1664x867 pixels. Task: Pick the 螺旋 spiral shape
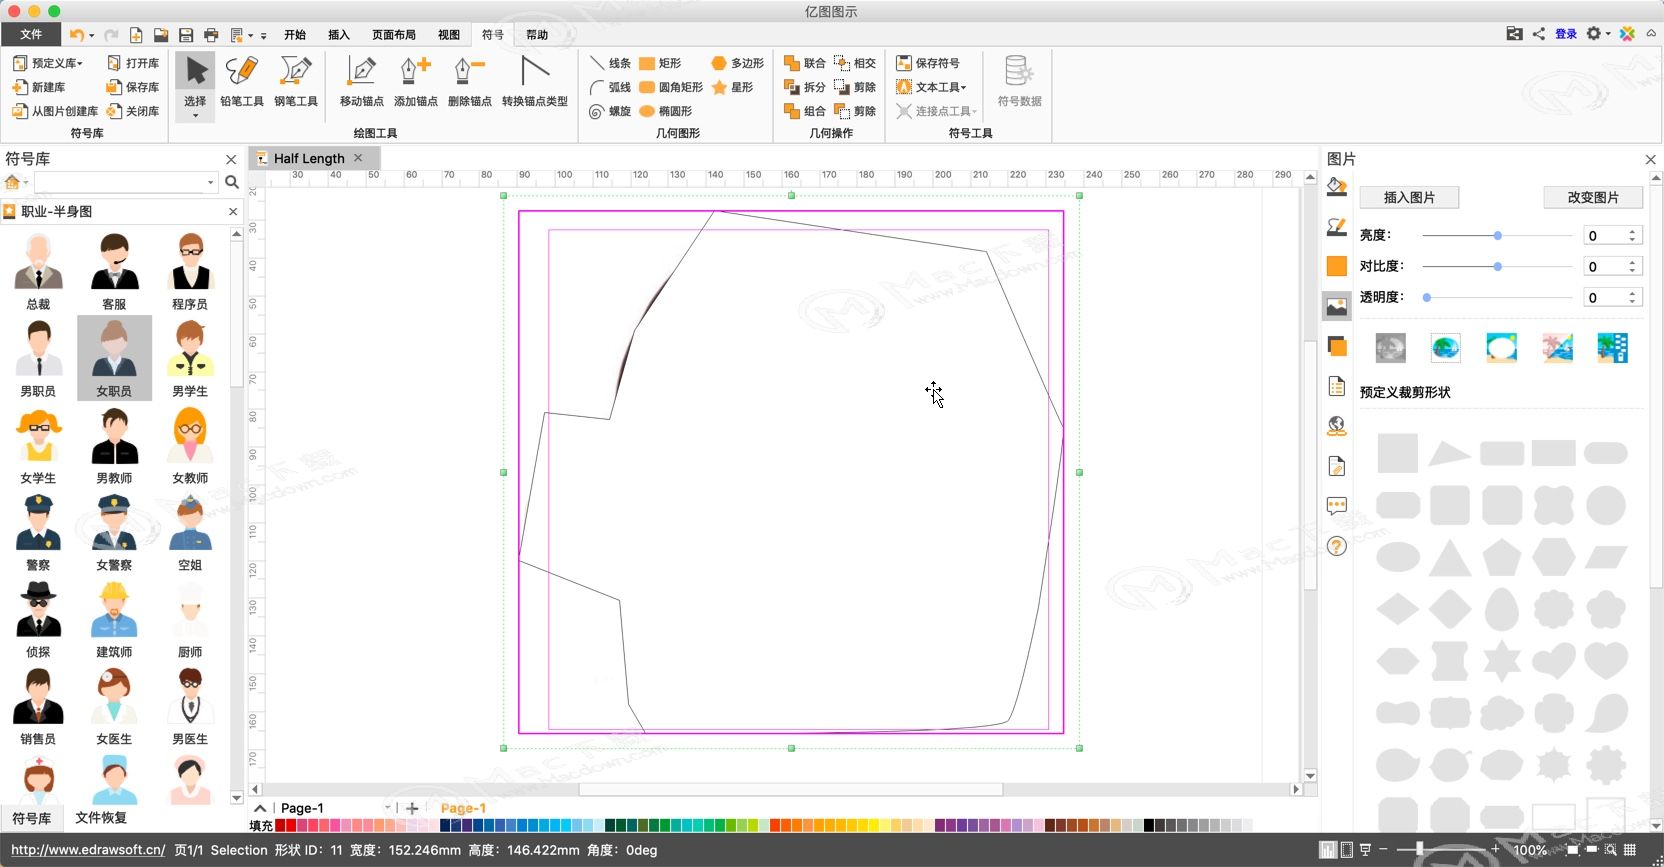pyautogui.click(x=610, y=111)
